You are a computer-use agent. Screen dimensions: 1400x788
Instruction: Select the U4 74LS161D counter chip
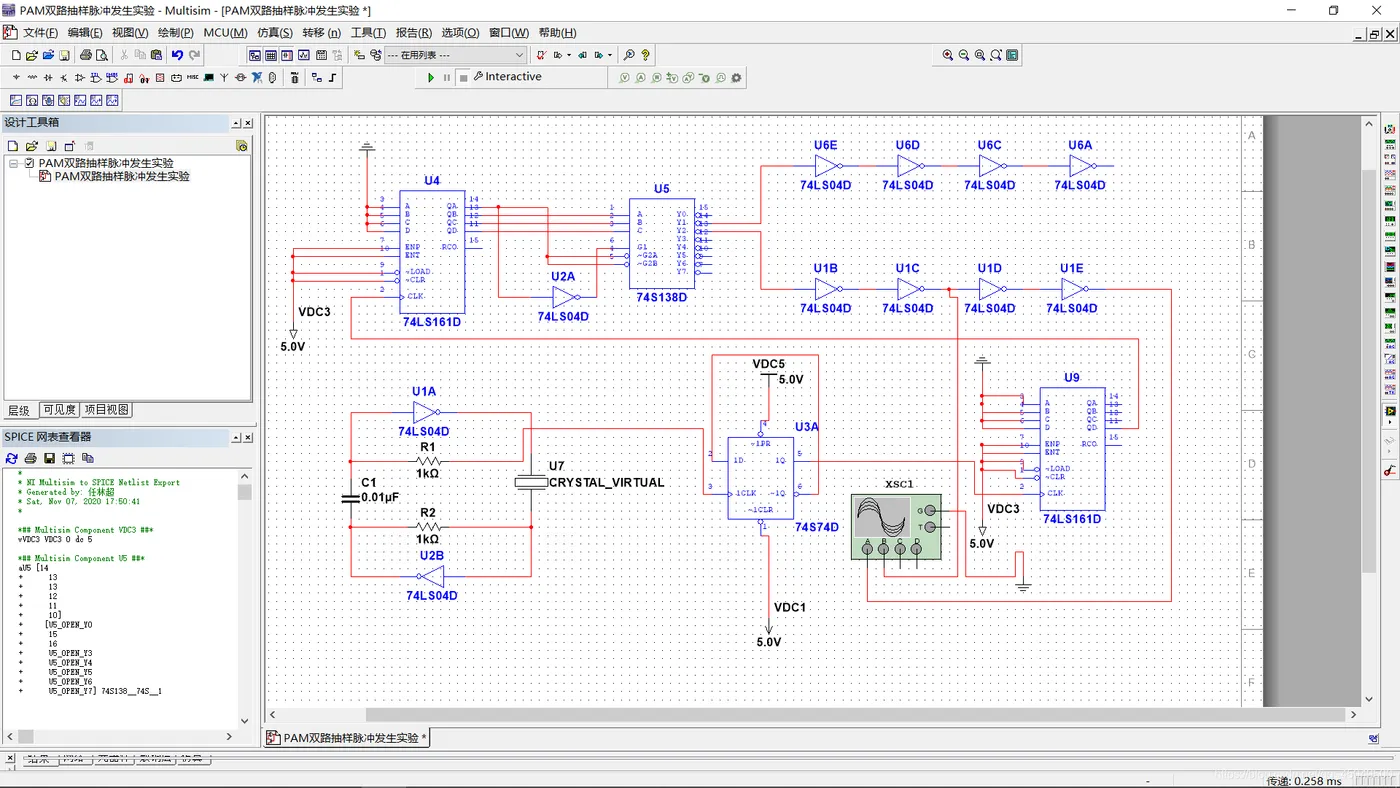432,252
